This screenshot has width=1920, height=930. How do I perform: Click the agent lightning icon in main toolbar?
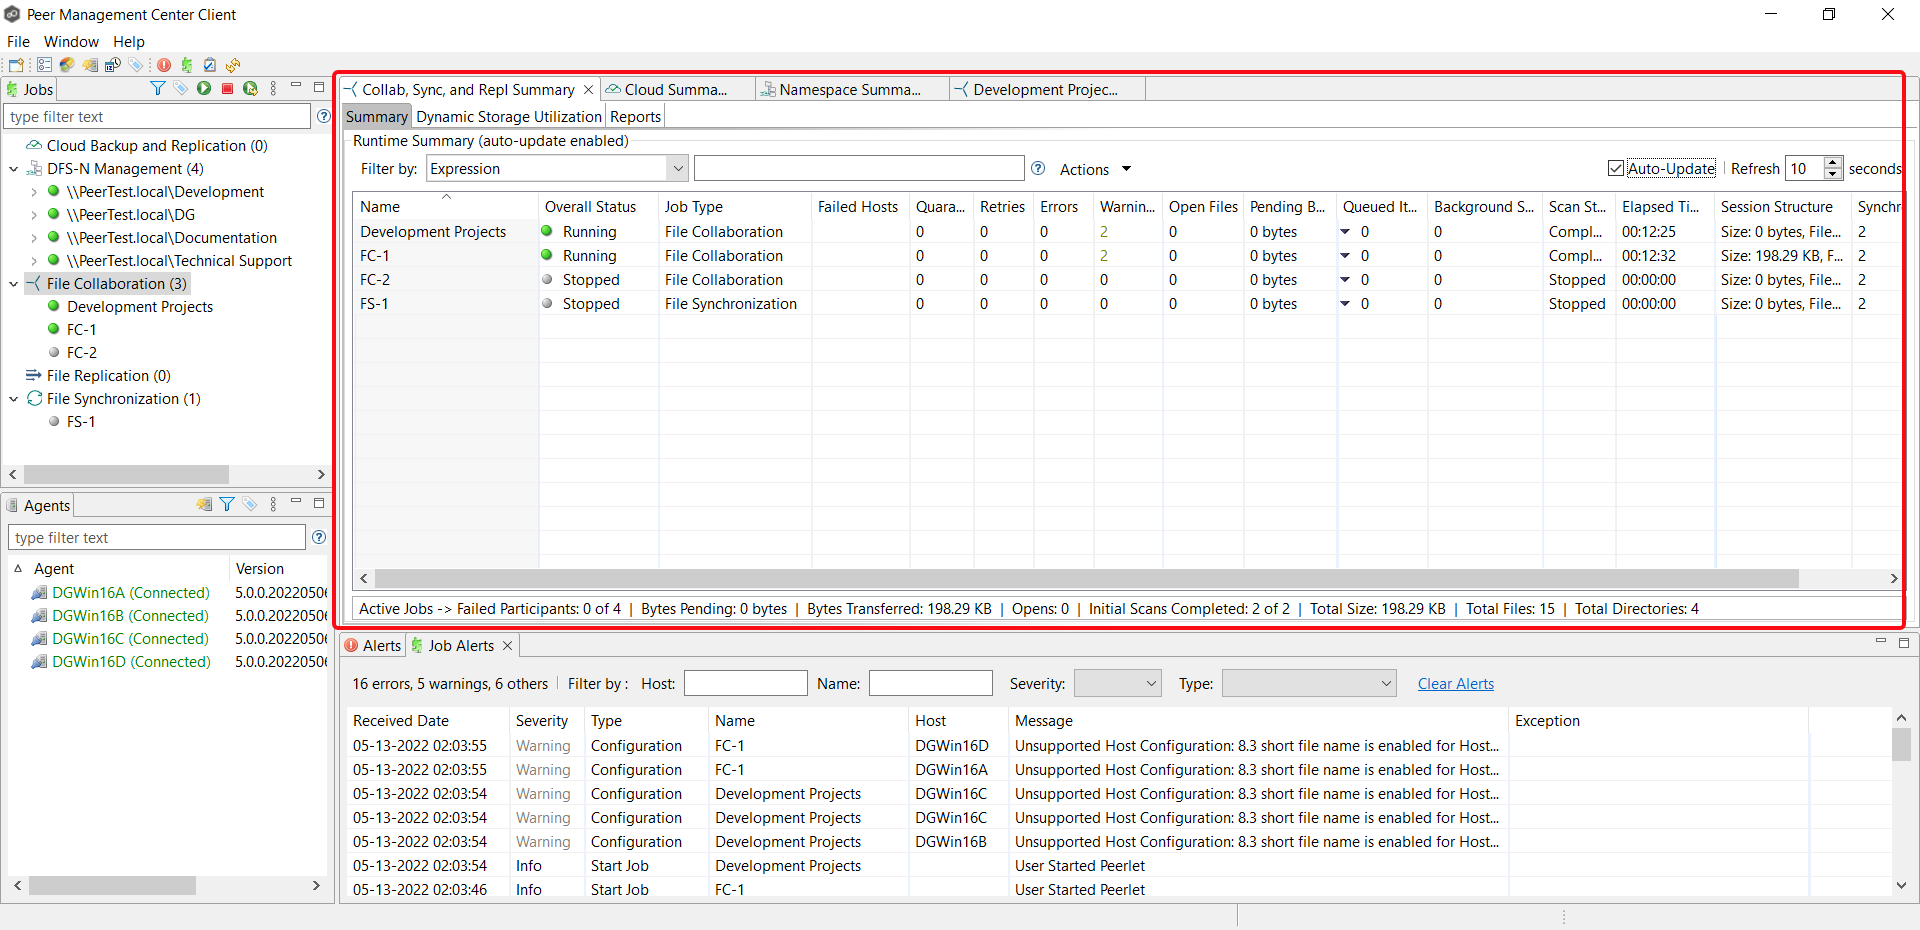coord(90,65)
